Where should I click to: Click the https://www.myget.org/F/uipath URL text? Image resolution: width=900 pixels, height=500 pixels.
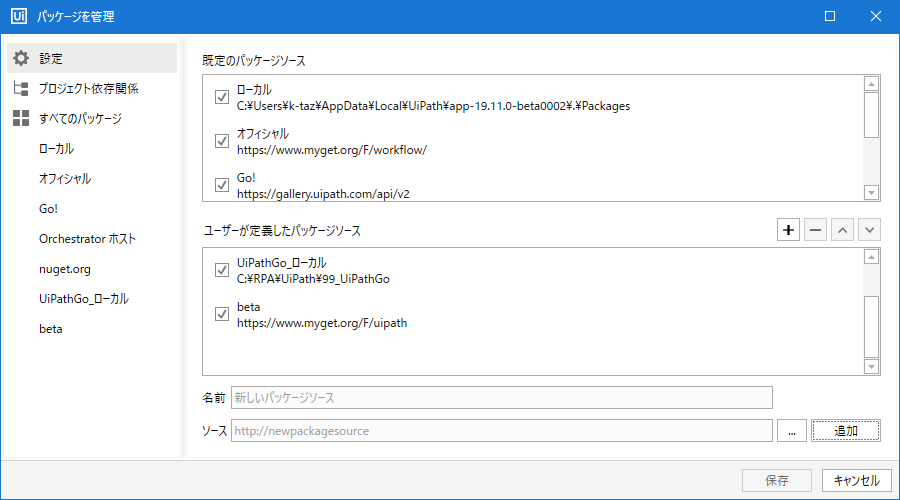tap(322, 323)
